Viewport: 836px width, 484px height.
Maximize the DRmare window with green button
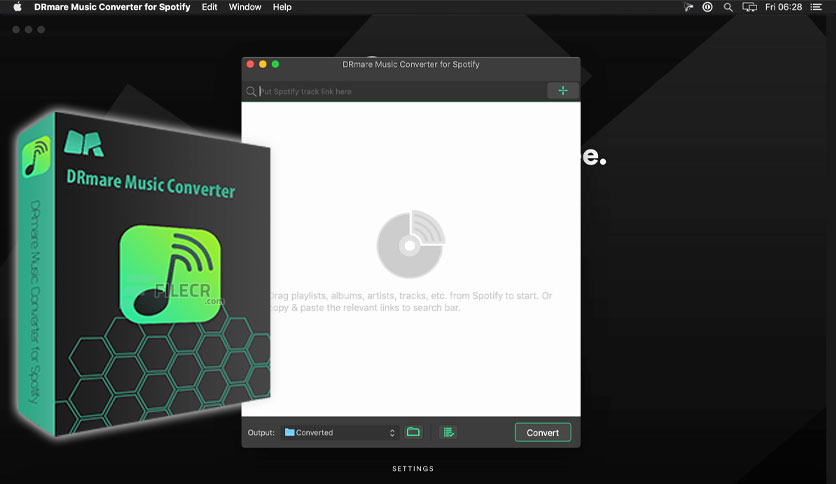(x=276, y=64)
